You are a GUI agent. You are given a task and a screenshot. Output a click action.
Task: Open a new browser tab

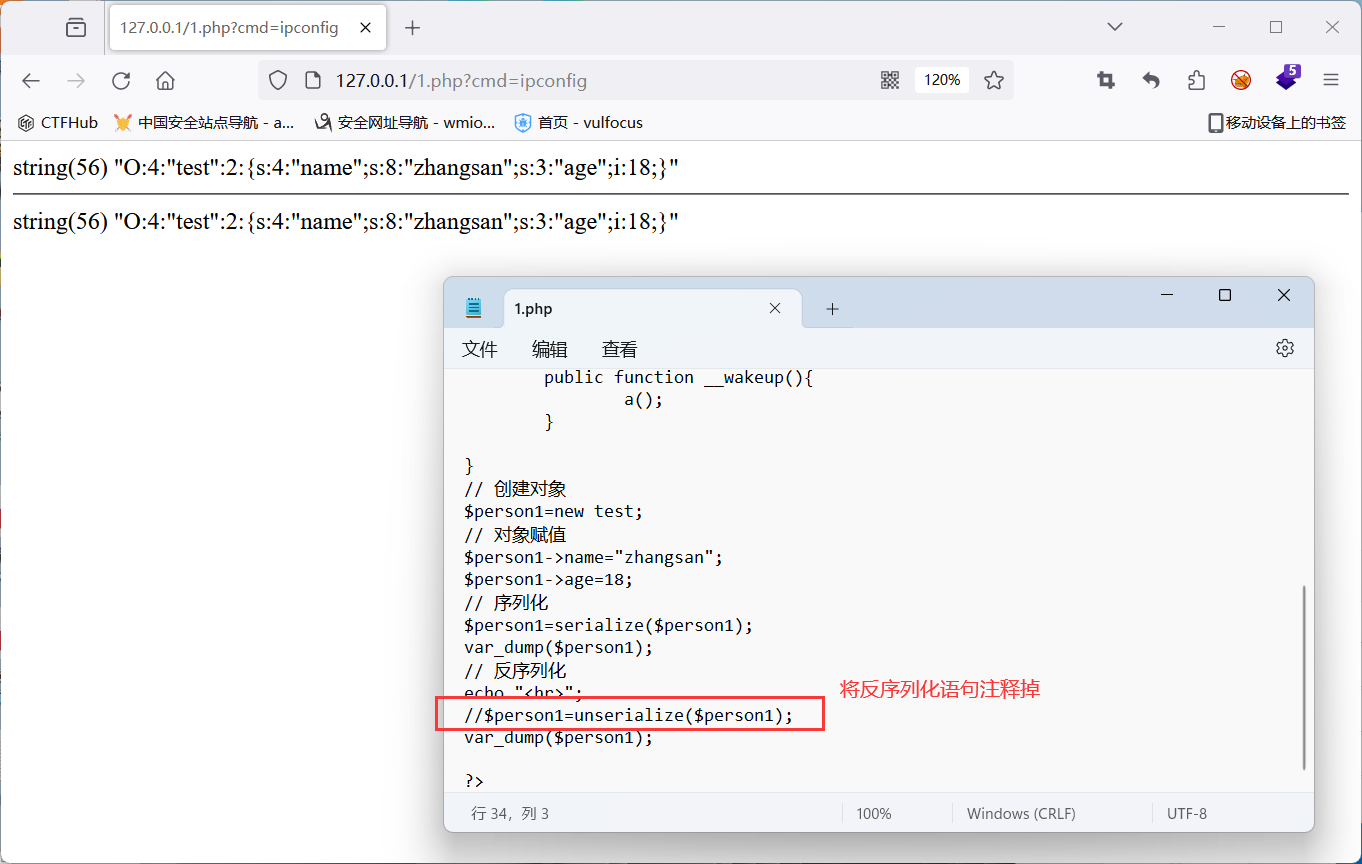click(x=412, y=28)
